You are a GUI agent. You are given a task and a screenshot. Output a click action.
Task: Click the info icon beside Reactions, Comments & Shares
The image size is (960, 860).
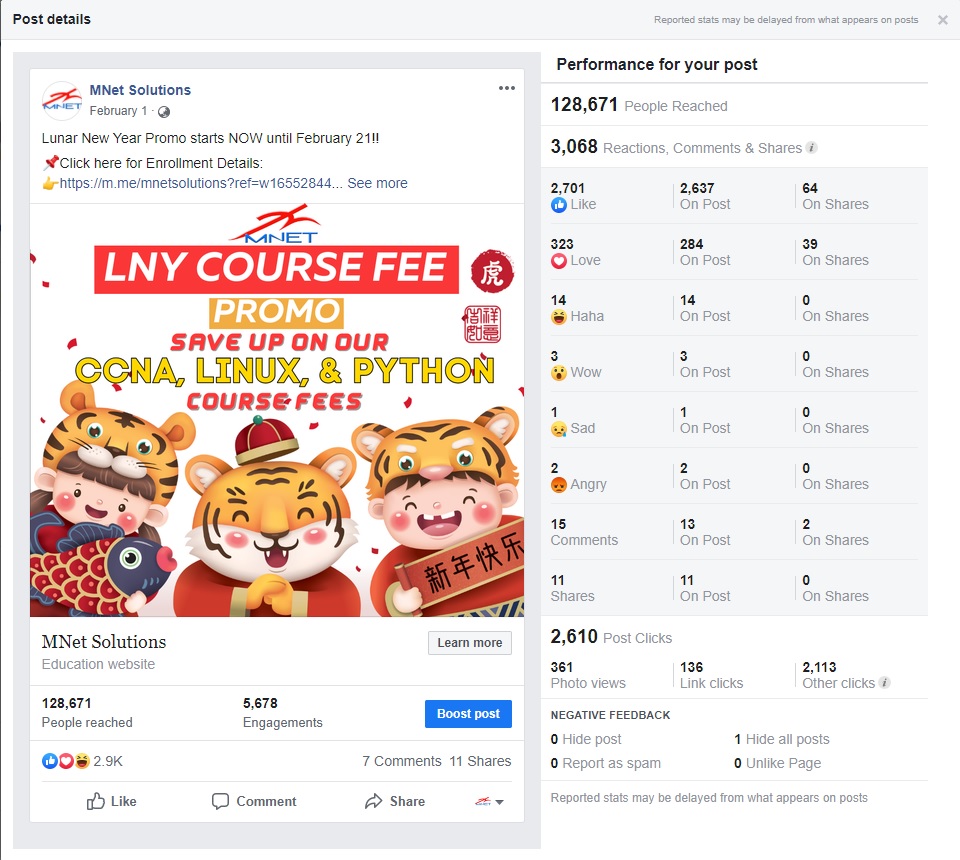pyautogui.click(x=811, y=148)
